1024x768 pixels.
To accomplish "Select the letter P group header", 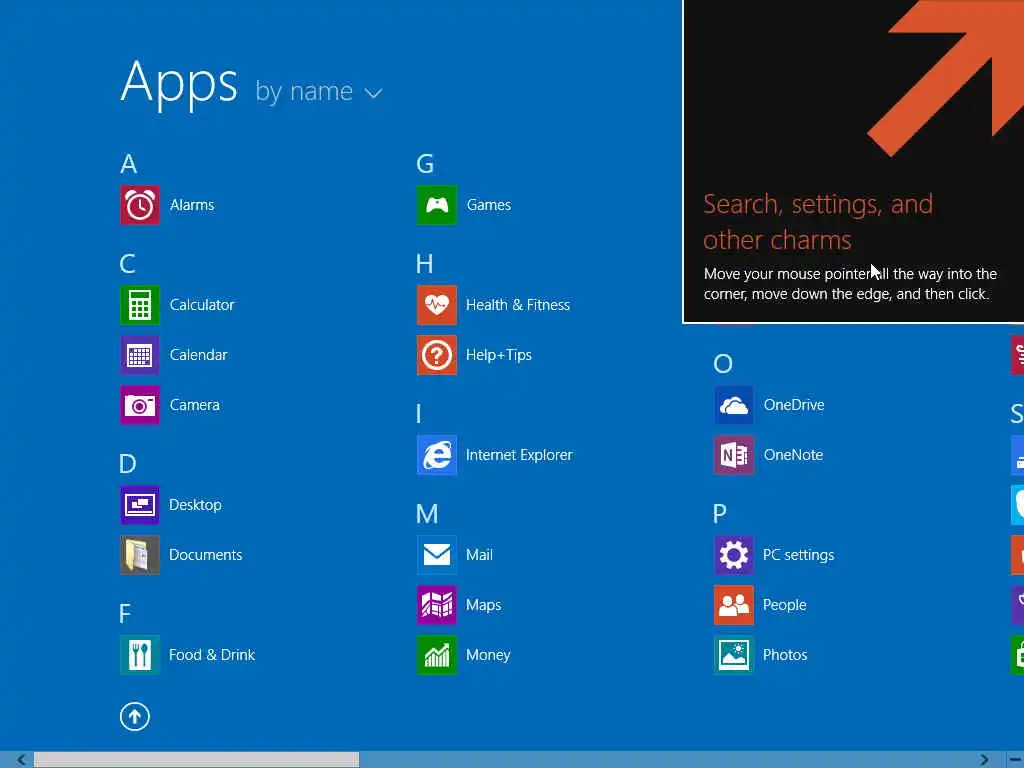I will 720,514.
